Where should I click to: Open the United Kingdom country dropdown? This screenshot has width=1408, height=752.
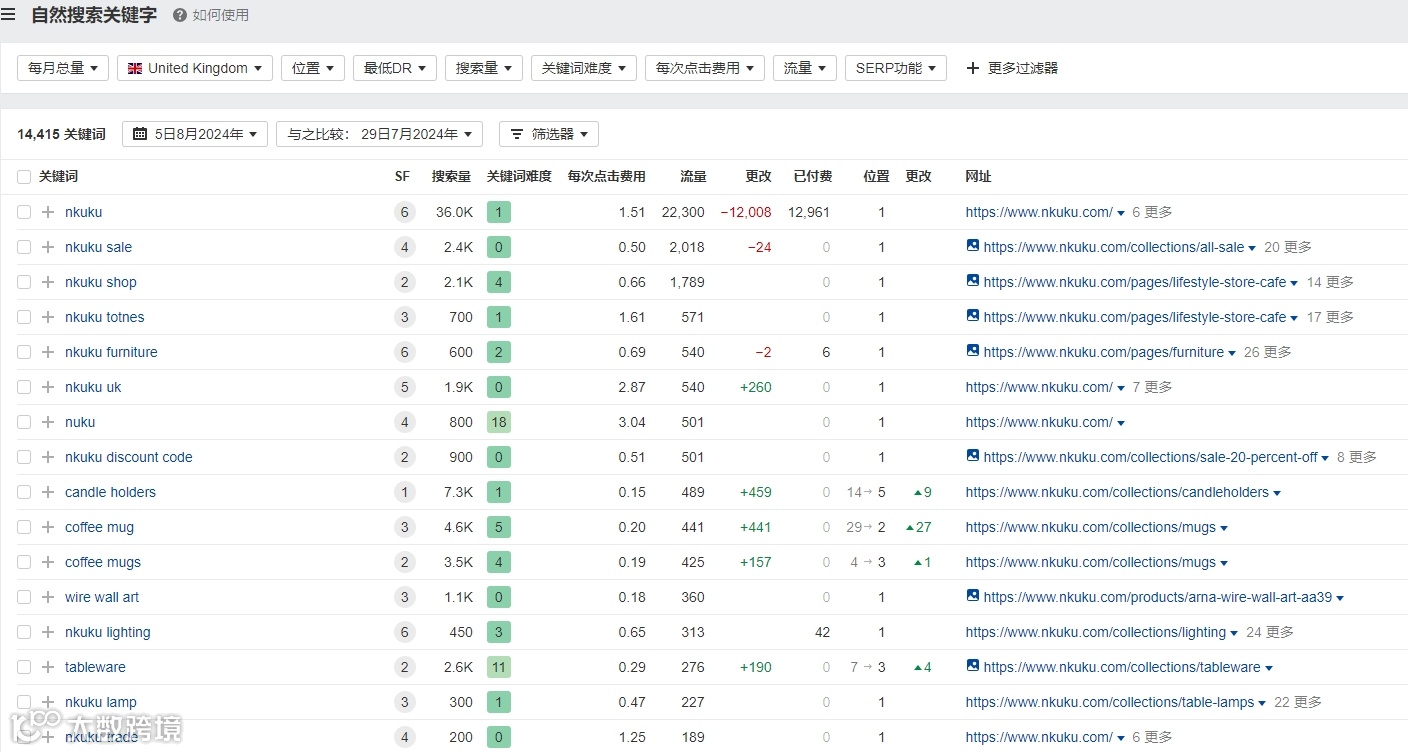195,68
